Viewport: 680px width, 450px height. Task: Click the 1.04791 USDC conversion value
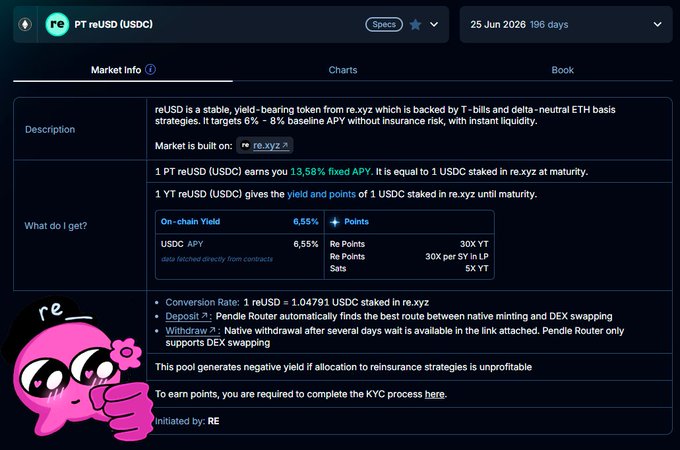pyautogui.click(x=325, y=302)
